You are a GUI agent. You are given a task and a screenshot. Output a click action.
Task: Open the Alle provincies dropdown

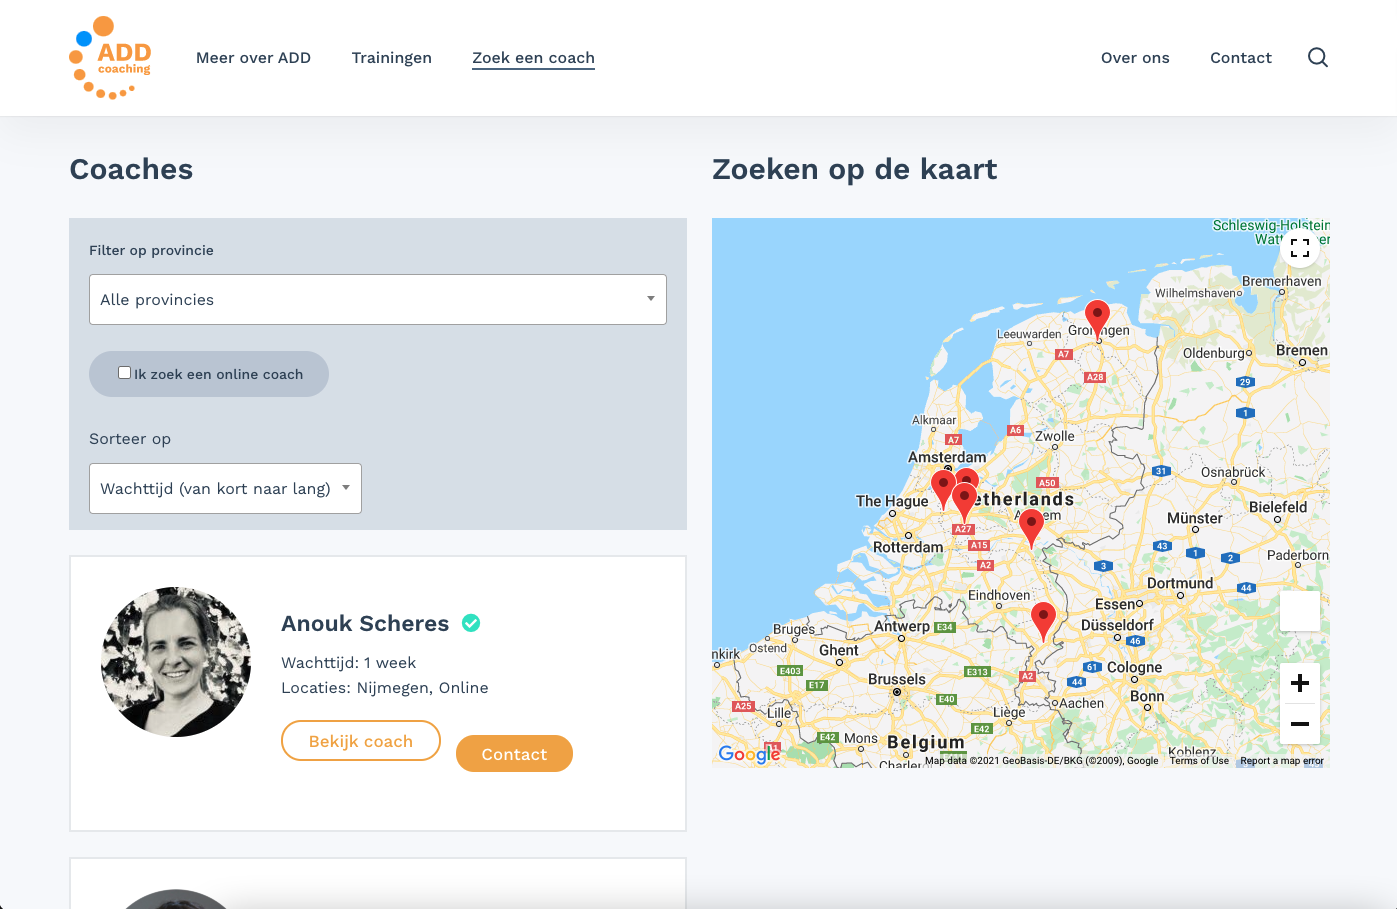pos(378,299)
